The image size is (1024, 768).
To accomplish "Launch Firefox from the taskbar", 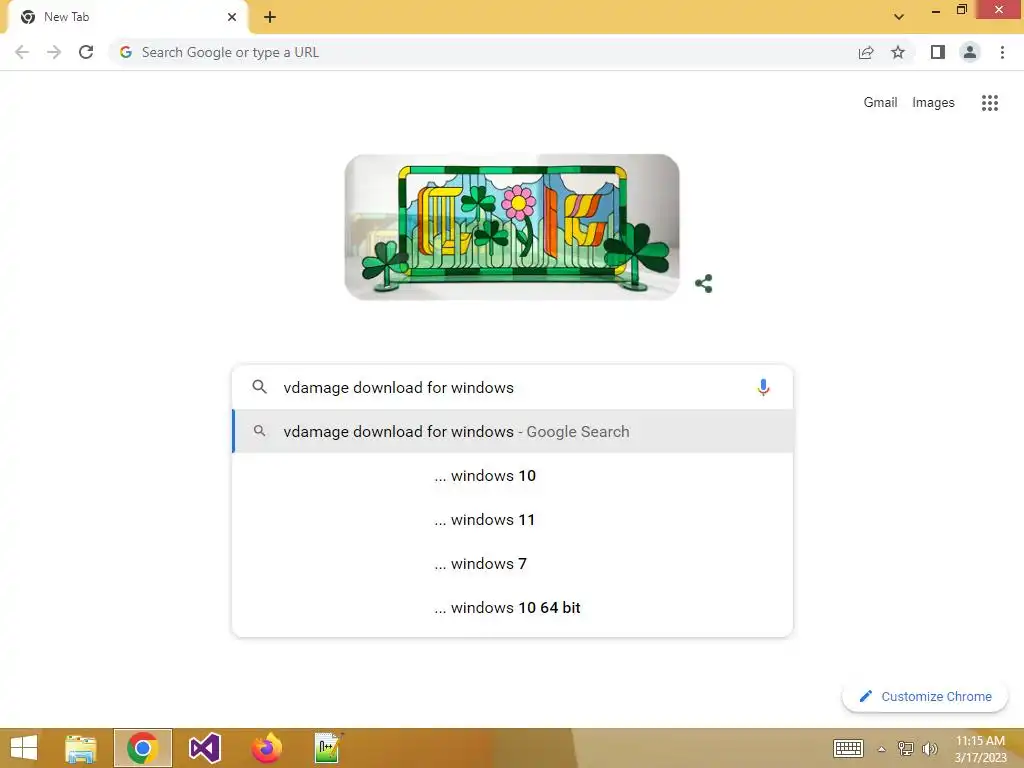I will (x=266, y=748).
